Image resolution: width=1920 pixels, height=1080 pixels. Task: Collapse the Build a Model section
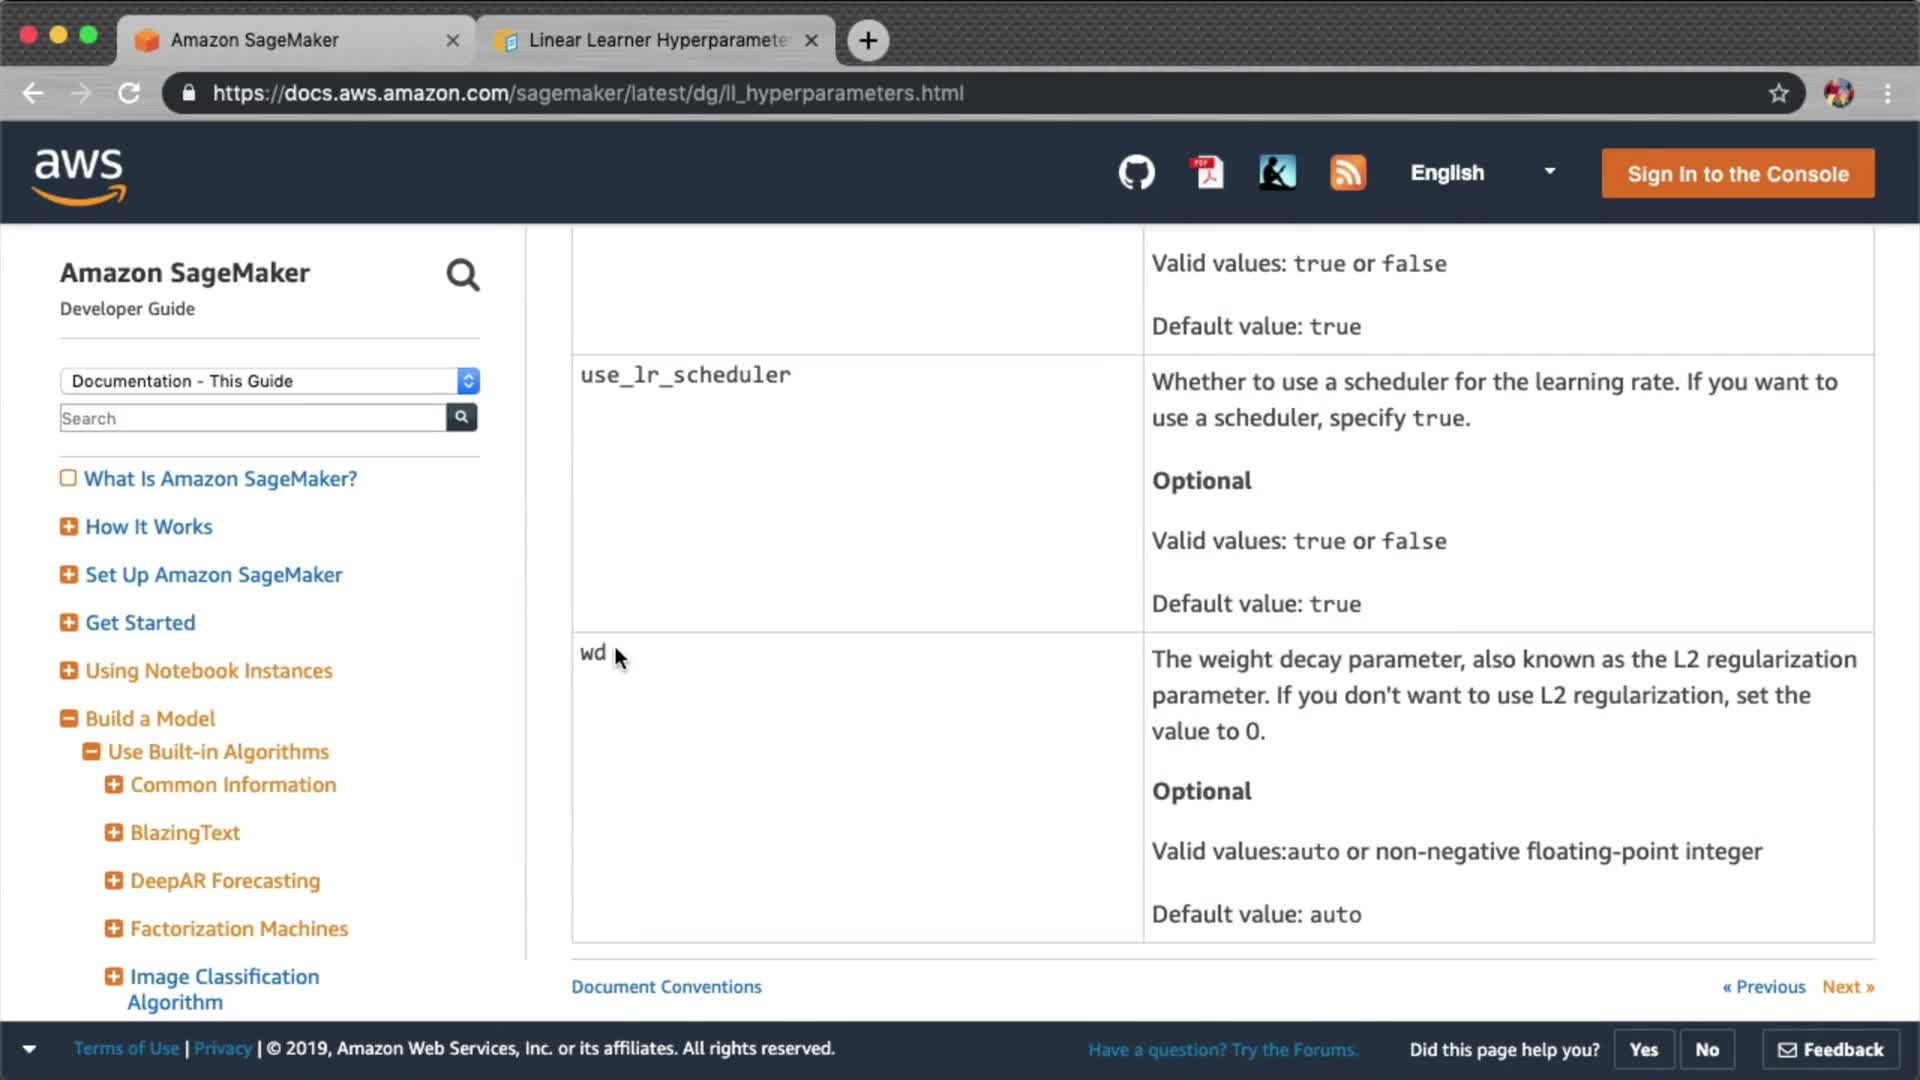point(69,718)
